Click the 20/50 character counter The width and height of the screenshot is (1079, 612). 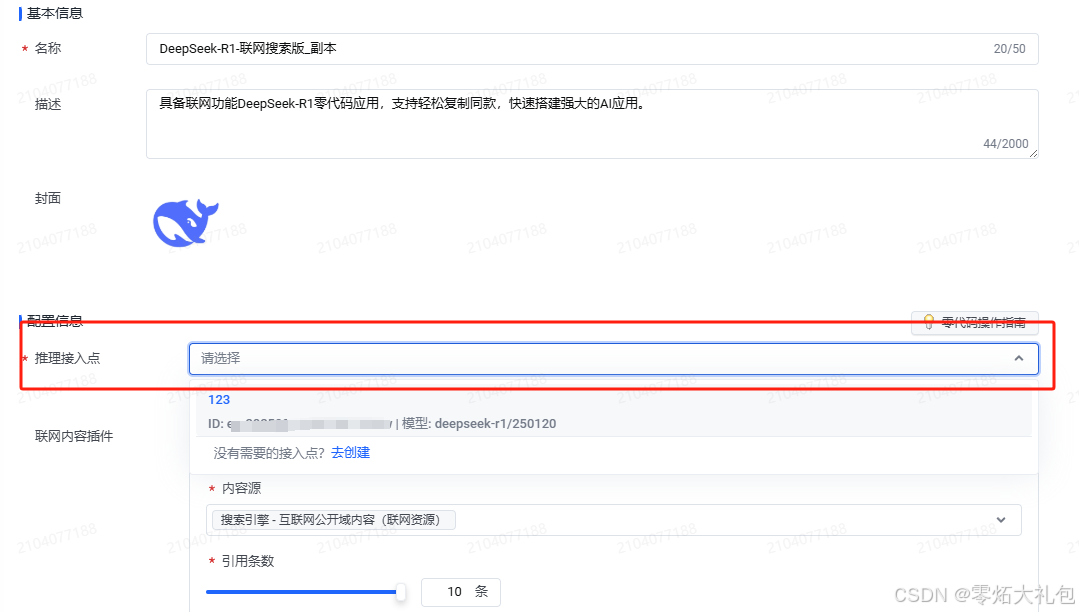click(x=1009, y=49)
